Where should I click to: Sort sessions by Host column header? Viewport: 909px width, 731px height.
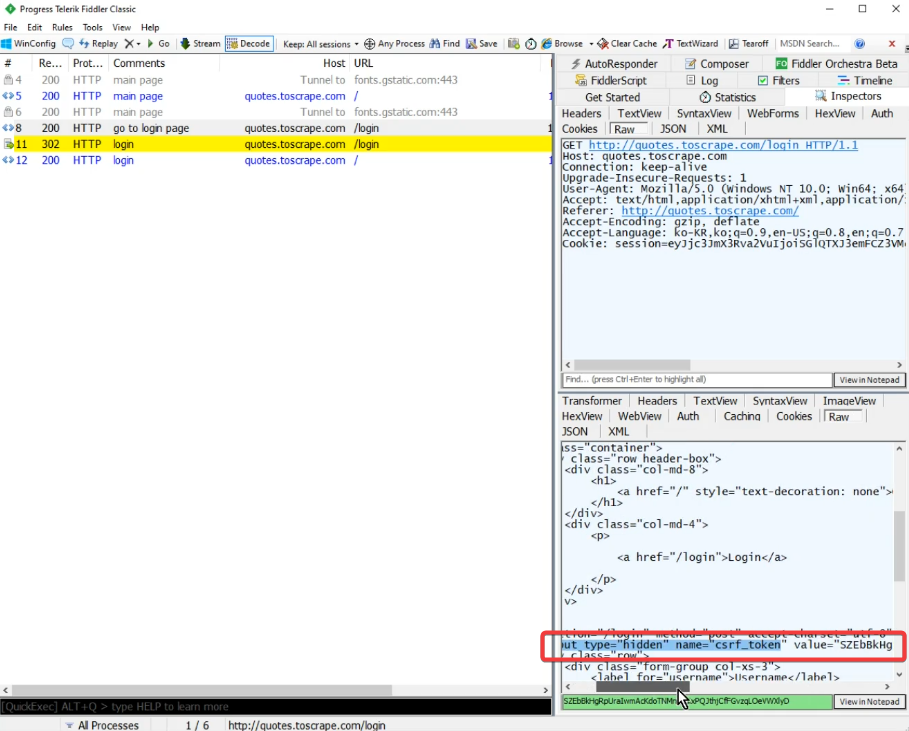click(x=285, y=63)
